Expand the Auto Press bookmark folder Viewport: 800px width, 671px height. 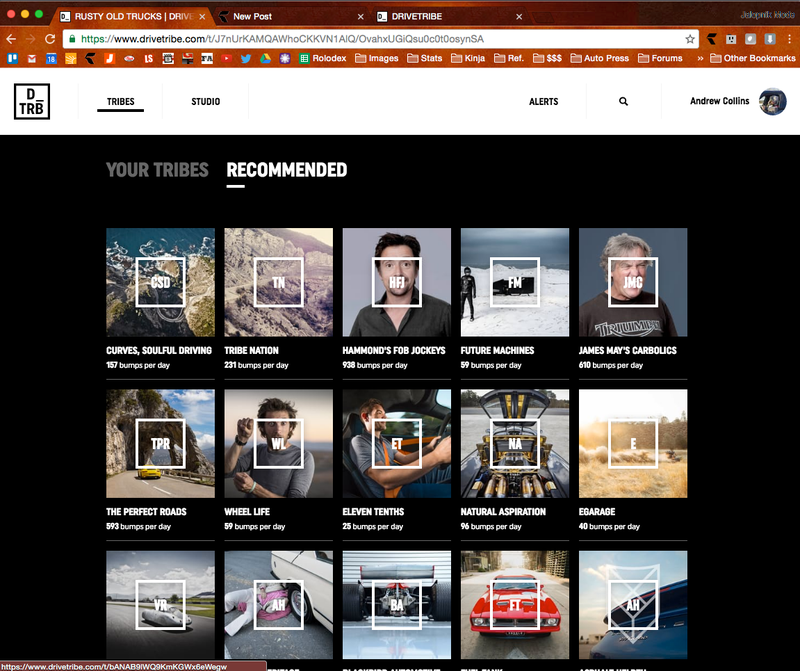(x=599, y=58)
